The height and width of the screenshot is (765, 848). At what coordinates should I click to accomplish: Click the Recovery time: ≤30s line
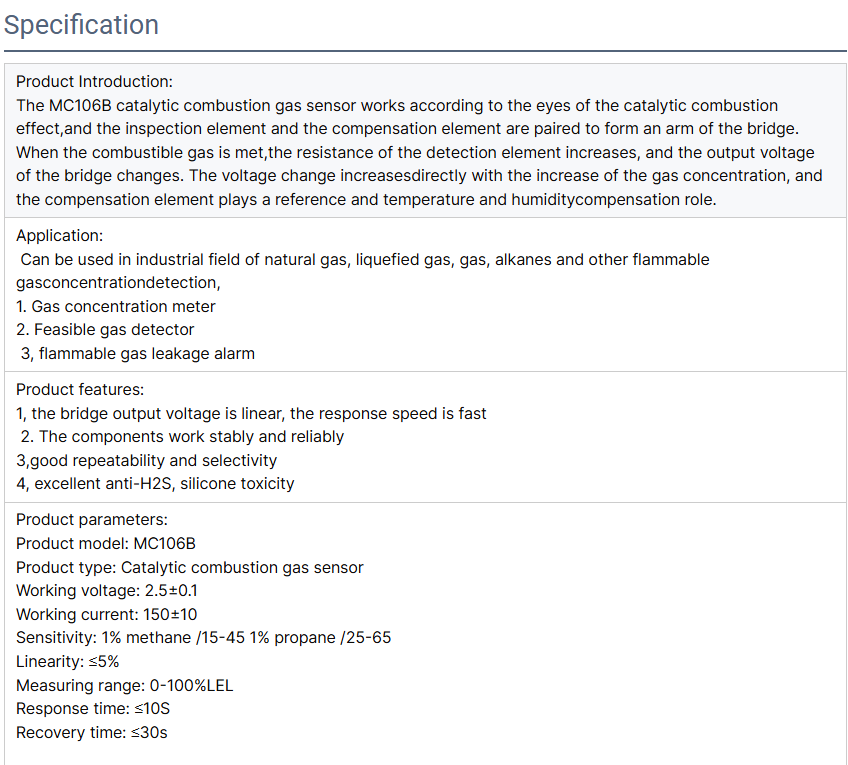[92, 733]
